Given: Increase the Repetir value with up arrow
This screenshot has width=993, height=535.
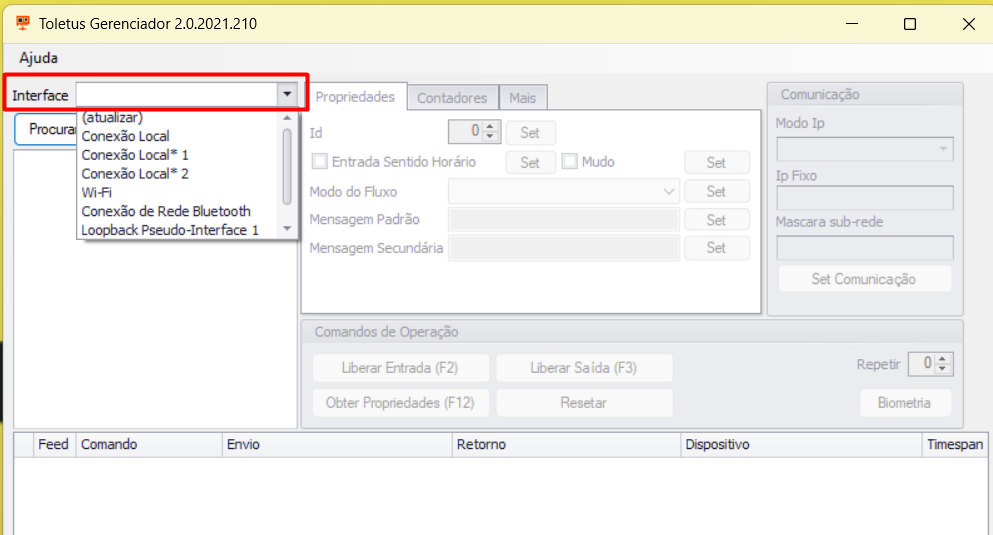Looking at the screenshot, I should pyautogui.click(x=943, y=359).
